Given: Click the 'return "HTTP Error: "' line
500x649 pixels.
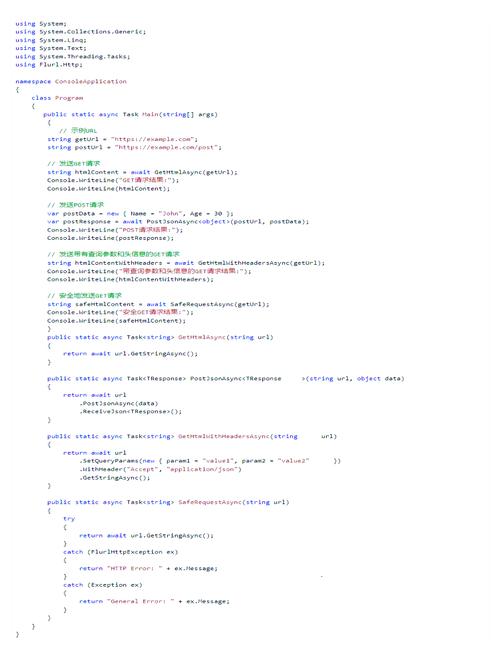Looking at the screenshot, I should [148, 569].
